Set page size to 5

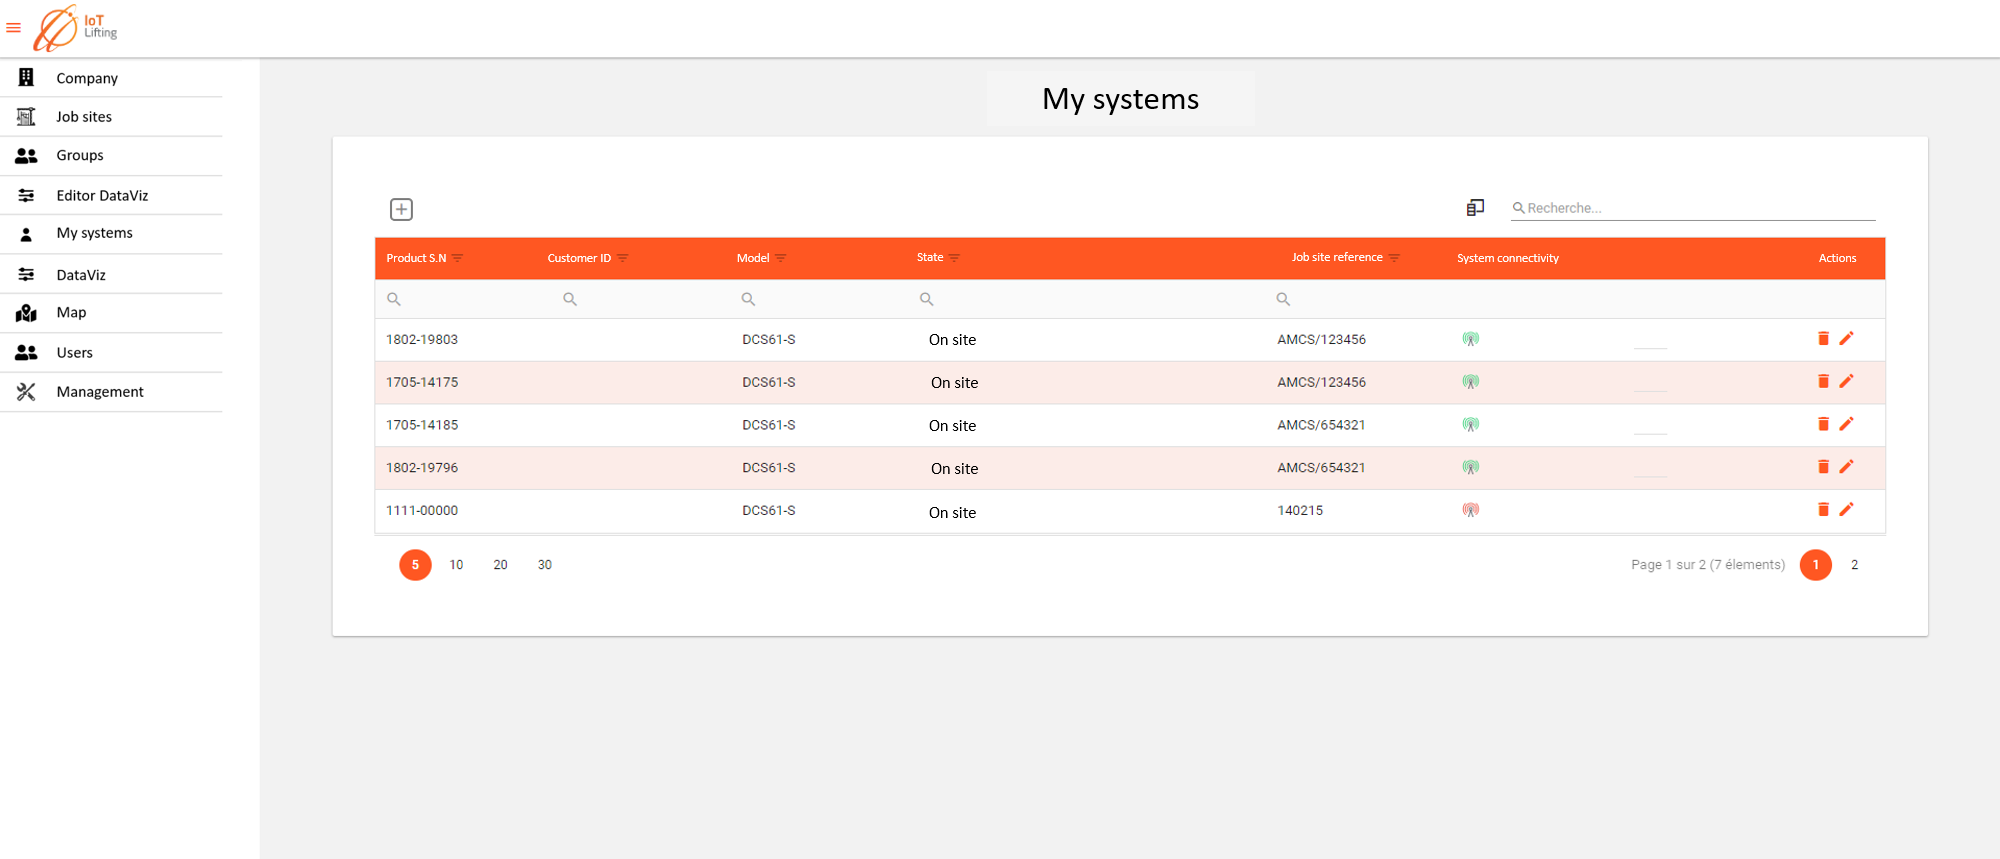click(x=415, y=565)
